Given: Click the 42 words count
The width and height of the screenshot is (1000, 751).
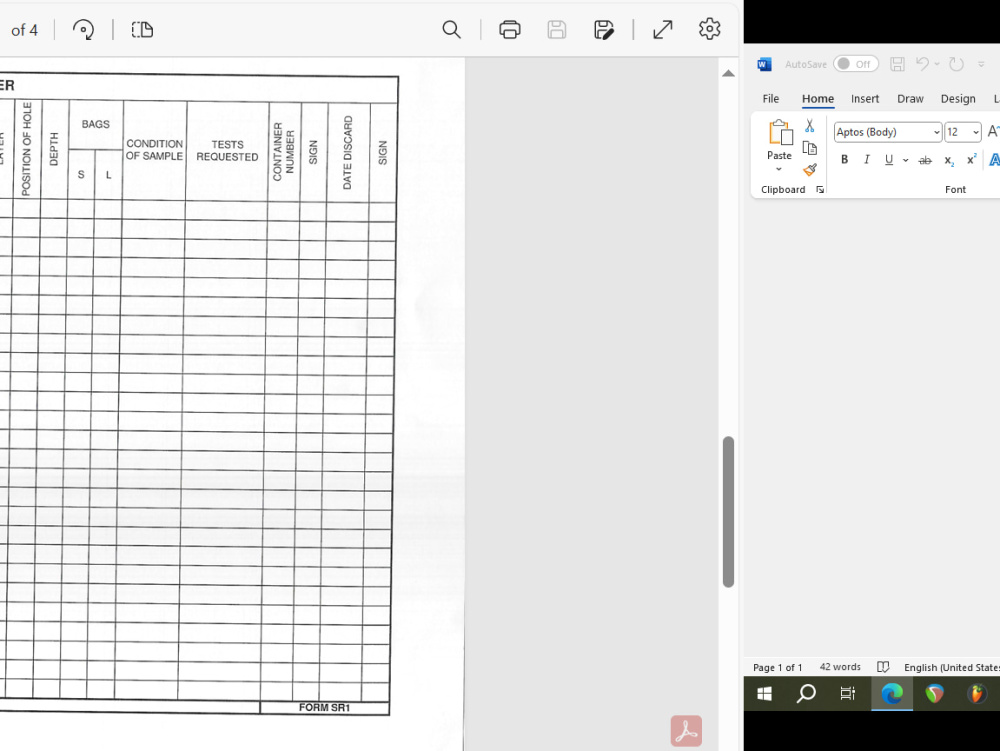Looking at the screenshot, I should [x=840, y=667].
